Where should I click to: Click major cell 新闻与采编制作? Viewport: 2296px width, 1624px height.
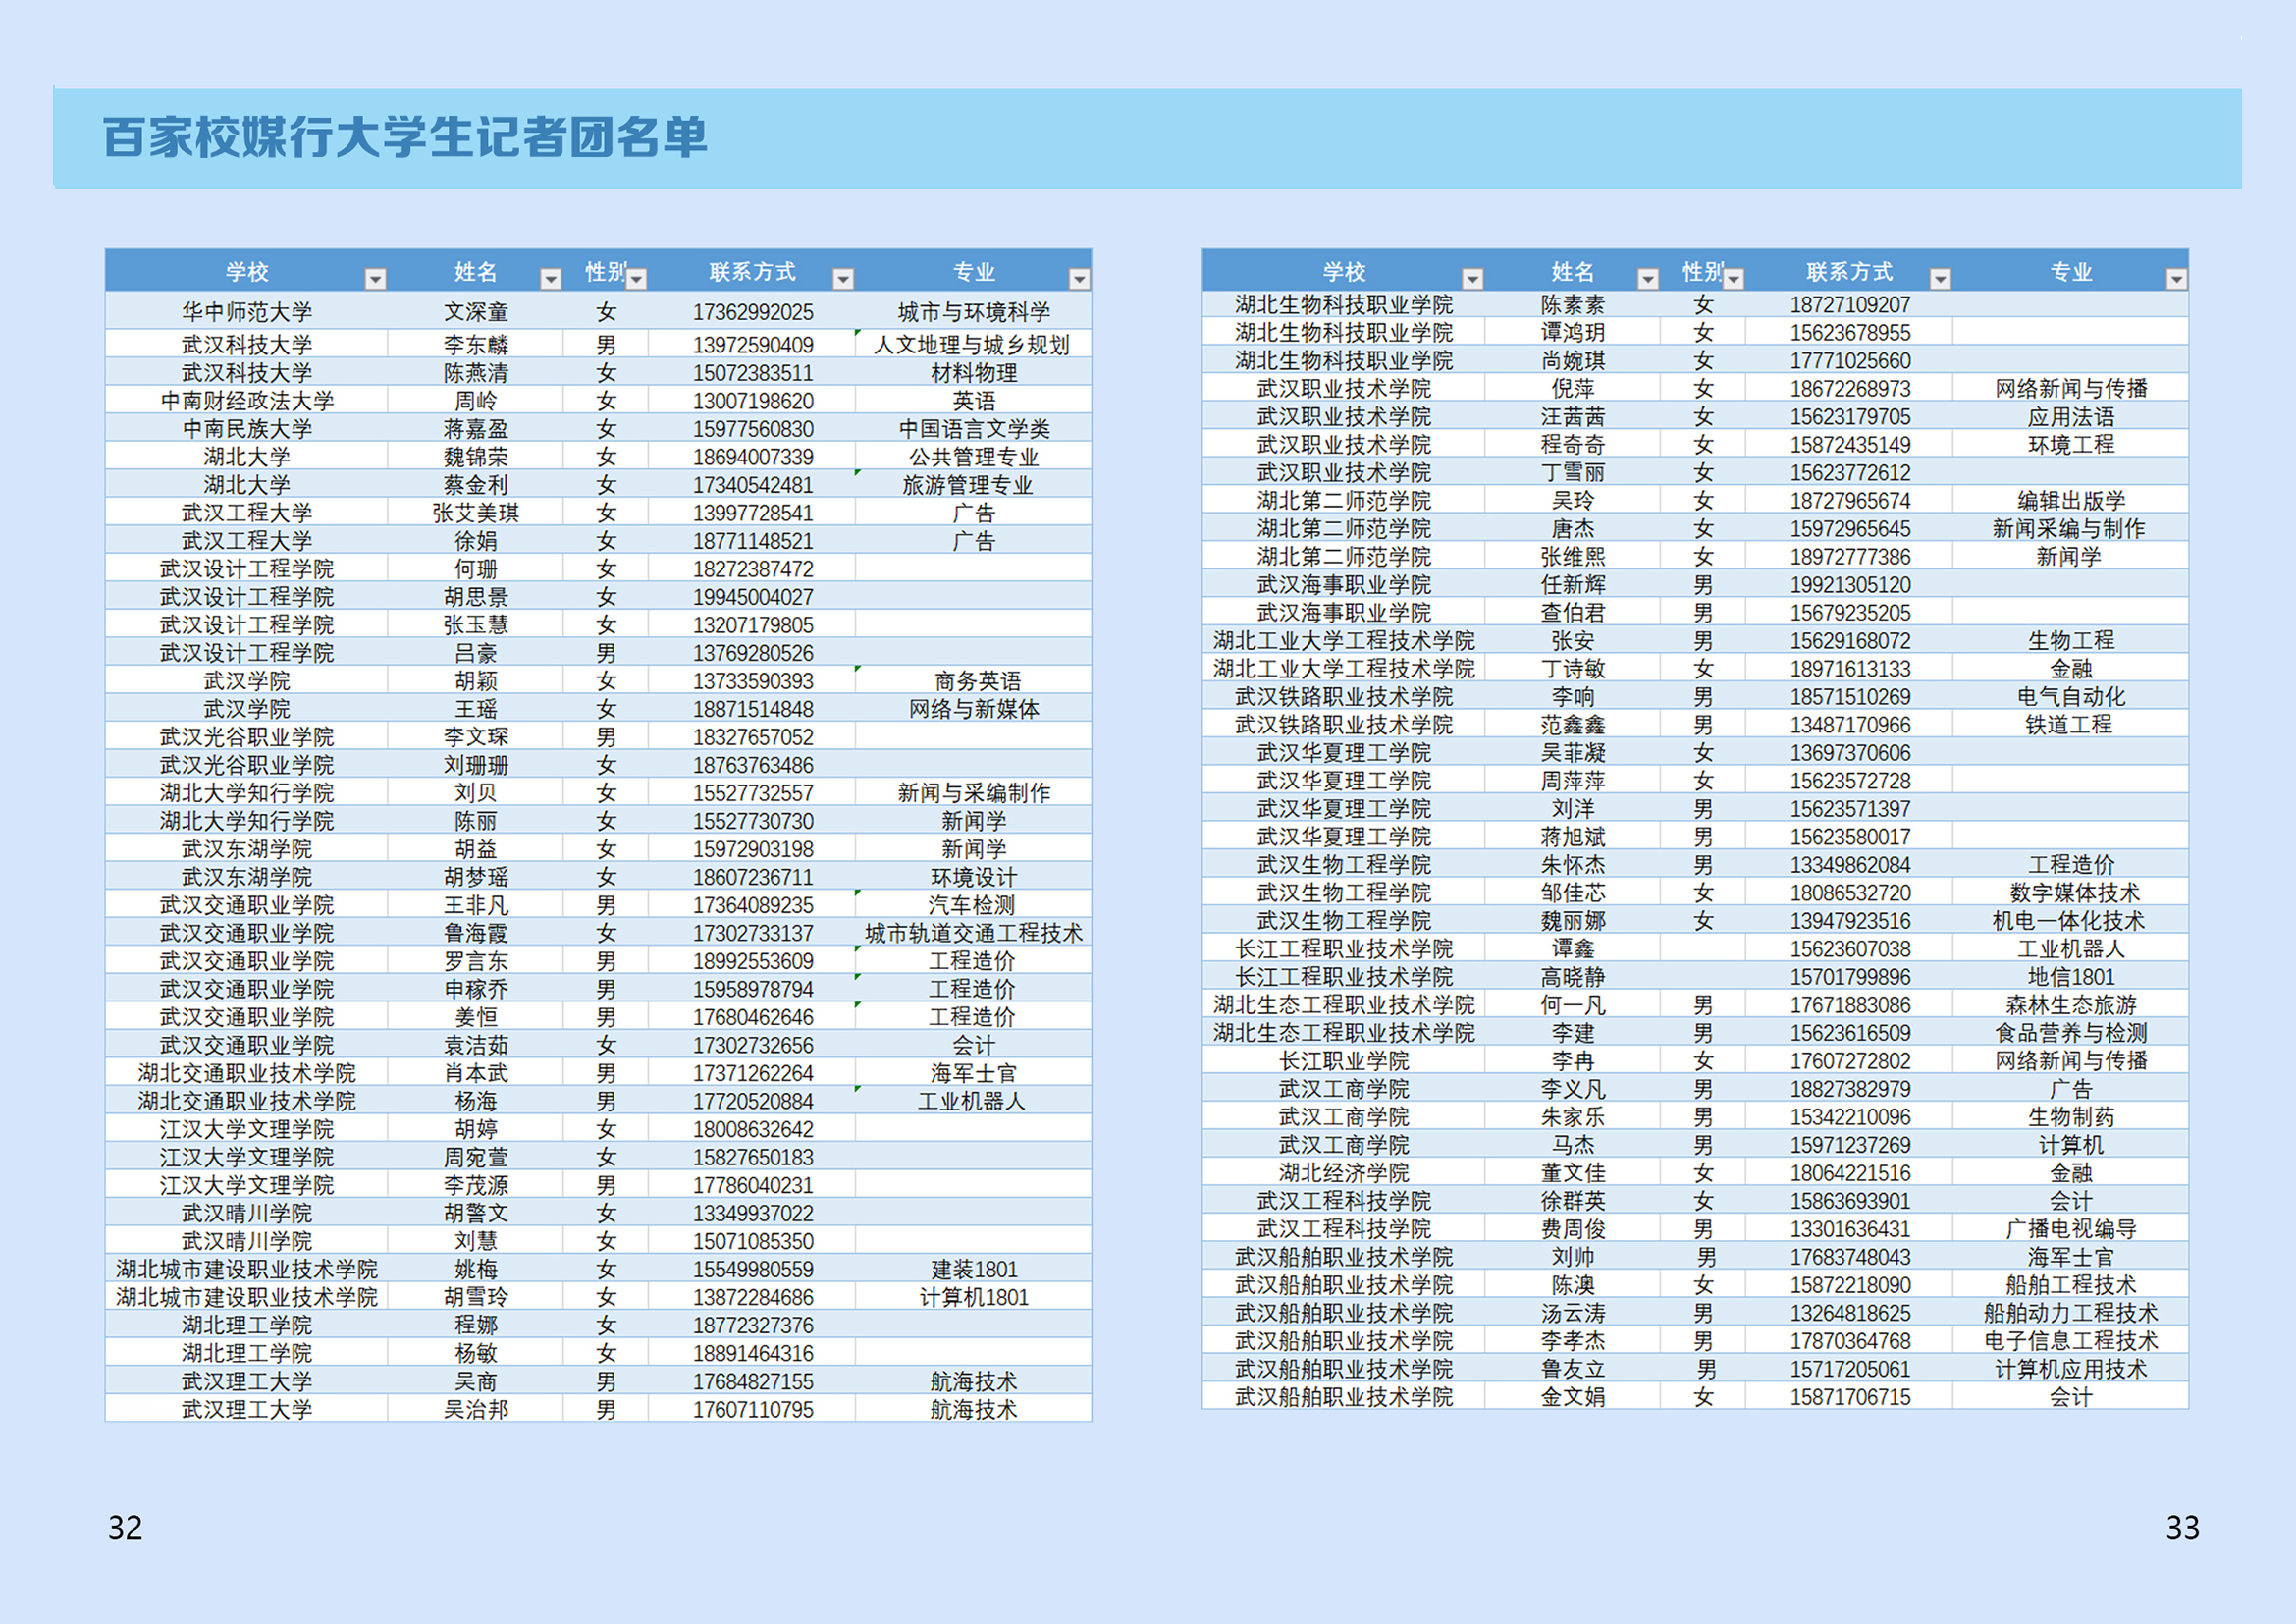coord(974,792)
